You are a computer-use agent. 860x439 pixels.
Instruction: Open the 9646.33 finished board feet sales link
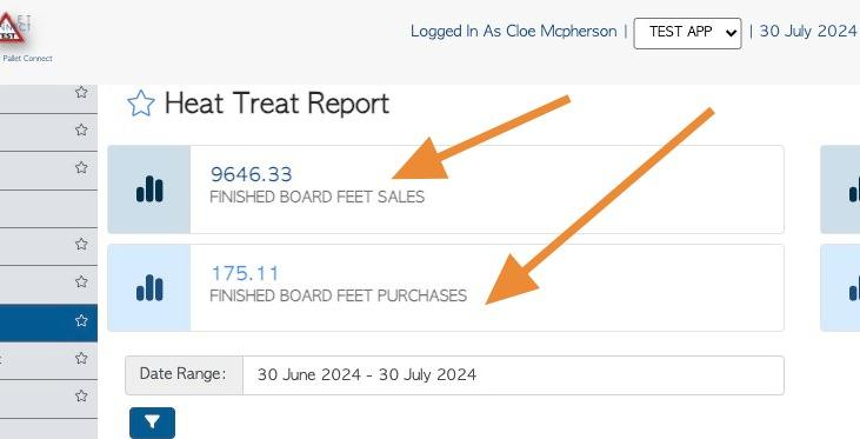click(x=251, y=175)
